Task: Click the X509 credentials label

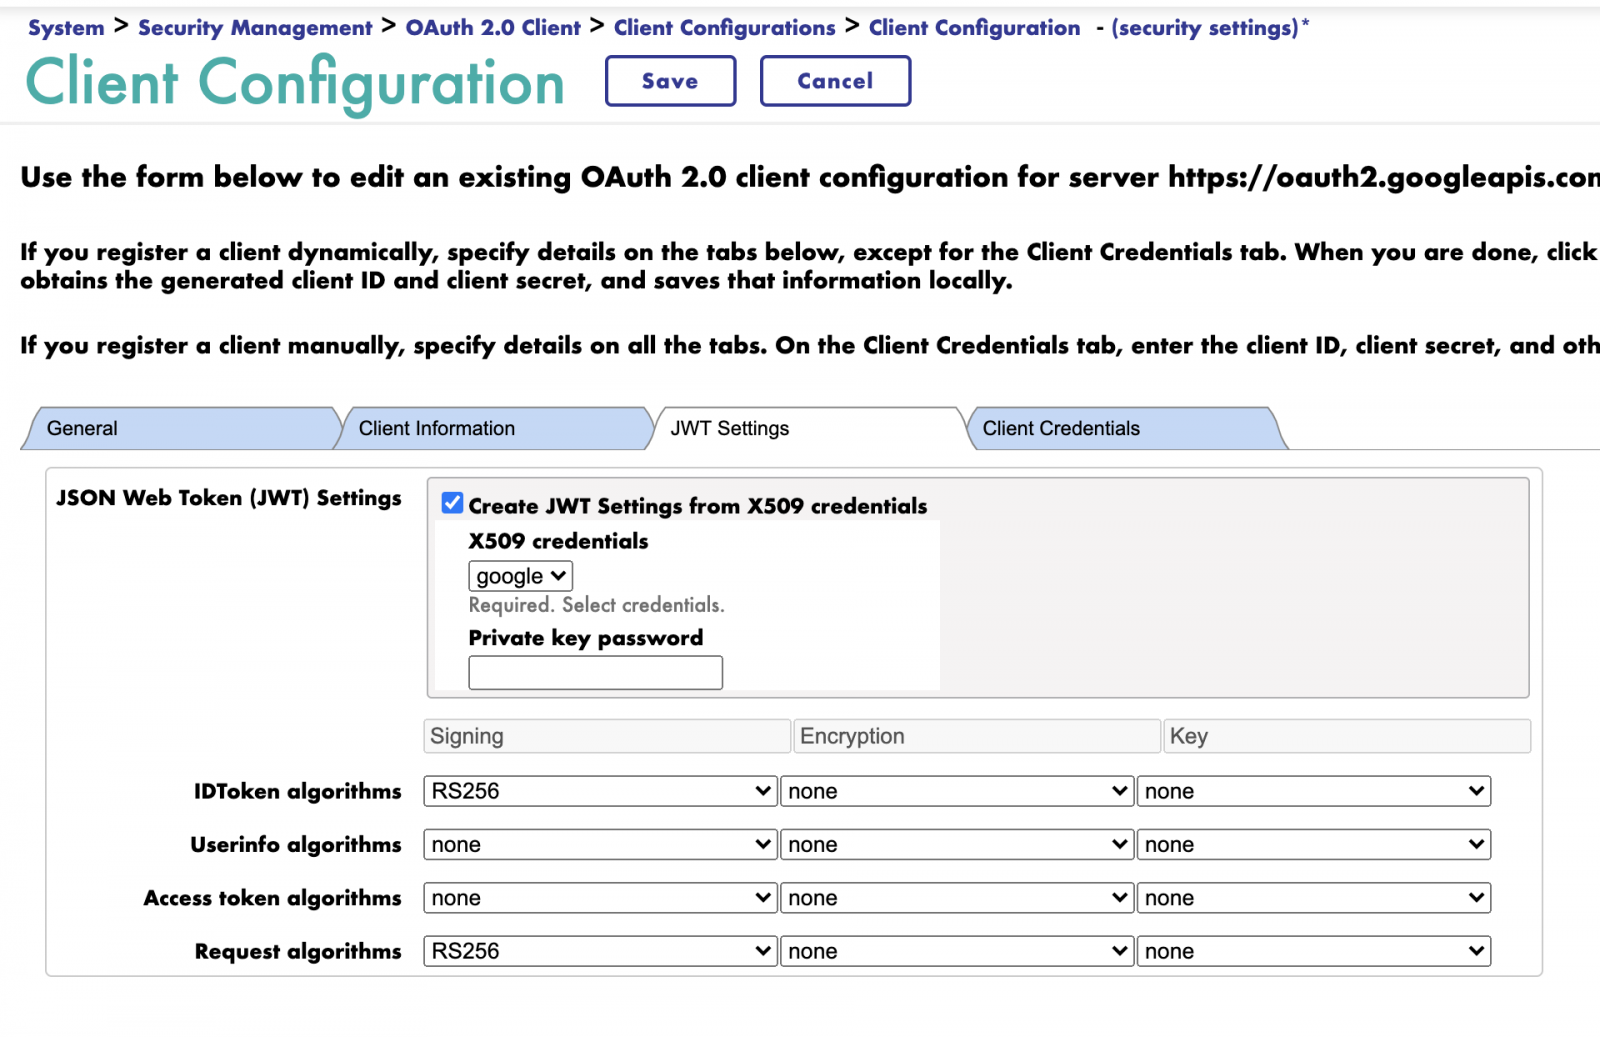Action: [558, 541]
